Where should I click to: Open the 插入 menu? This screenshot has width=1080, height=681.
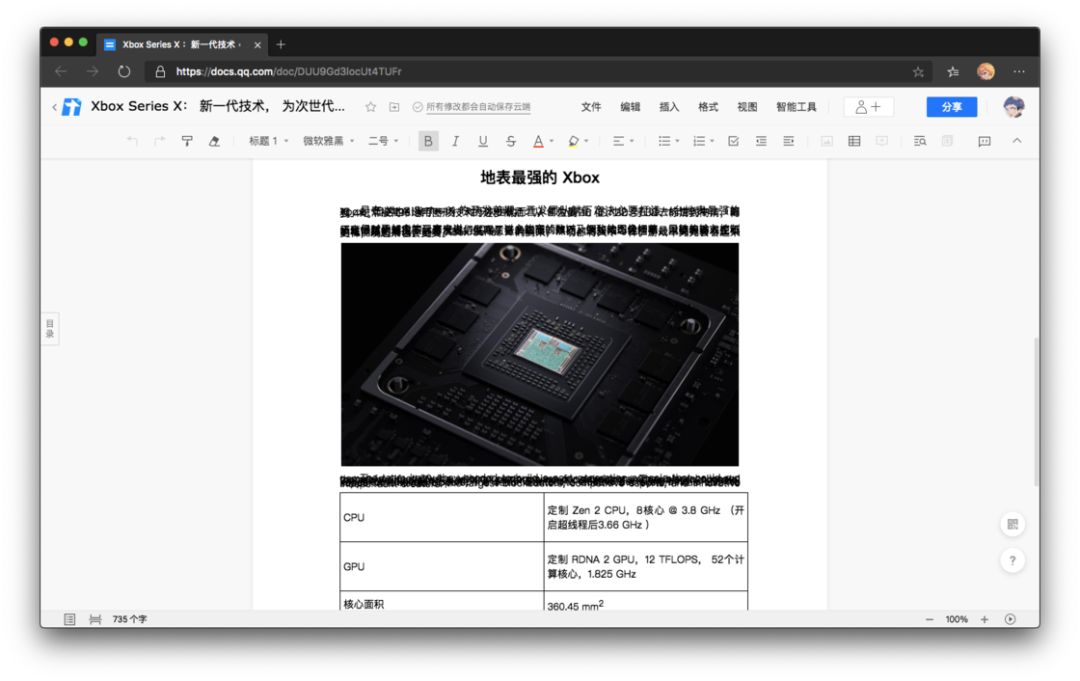pyautogui.click(x=669, y=107)
